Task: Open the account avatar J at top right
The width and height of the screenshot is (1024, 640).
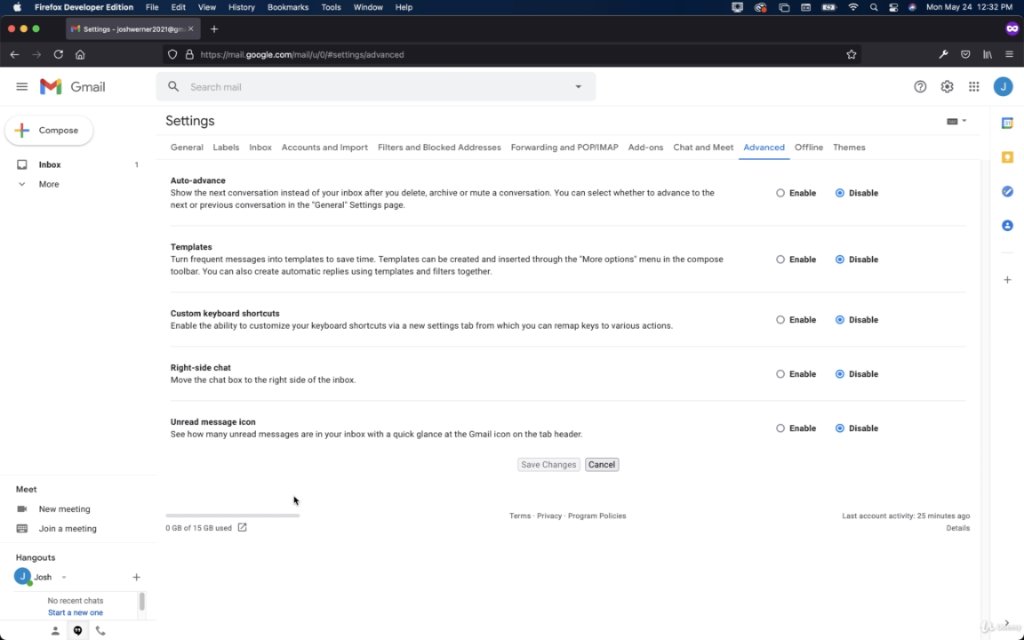Action: click(1003, 87)
